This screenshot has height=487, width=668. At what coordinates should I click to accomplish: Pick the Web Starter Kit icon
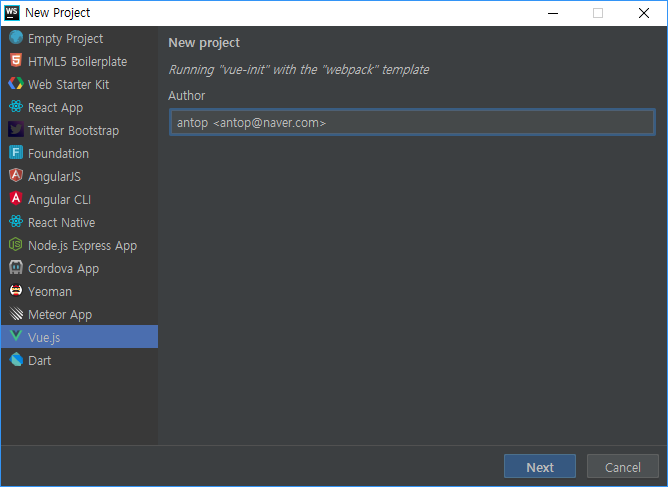coord(16,84)
